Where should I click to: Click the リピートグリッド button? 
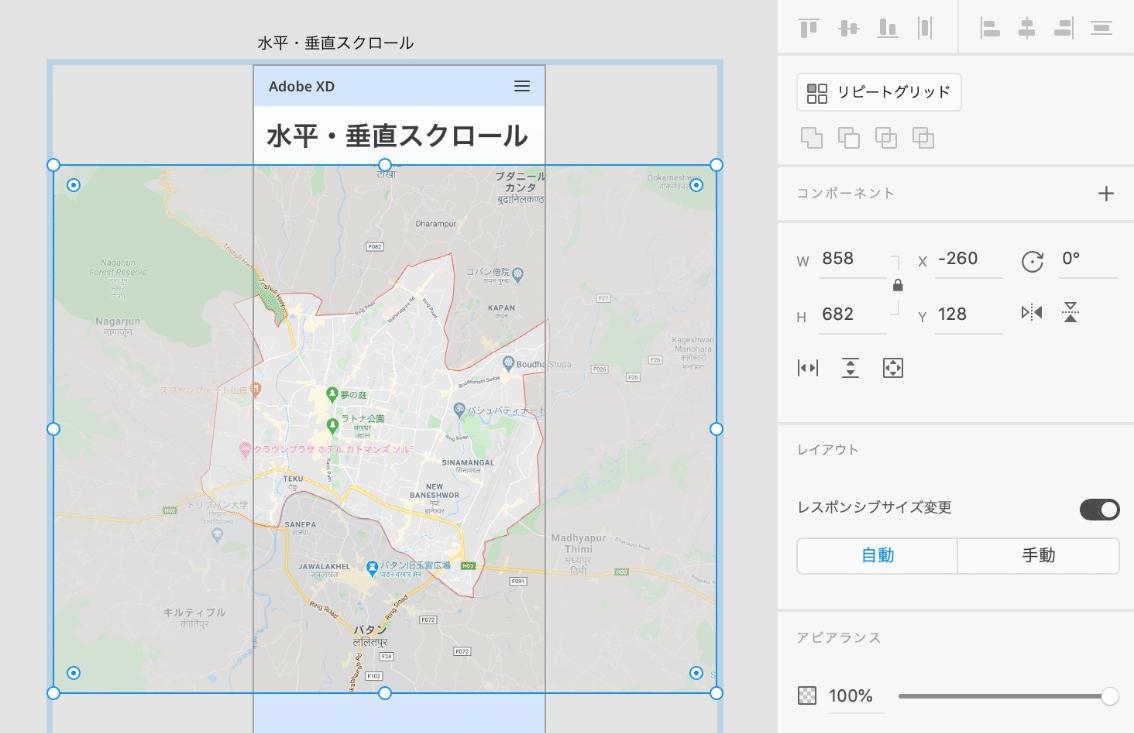tap(879, 92)
